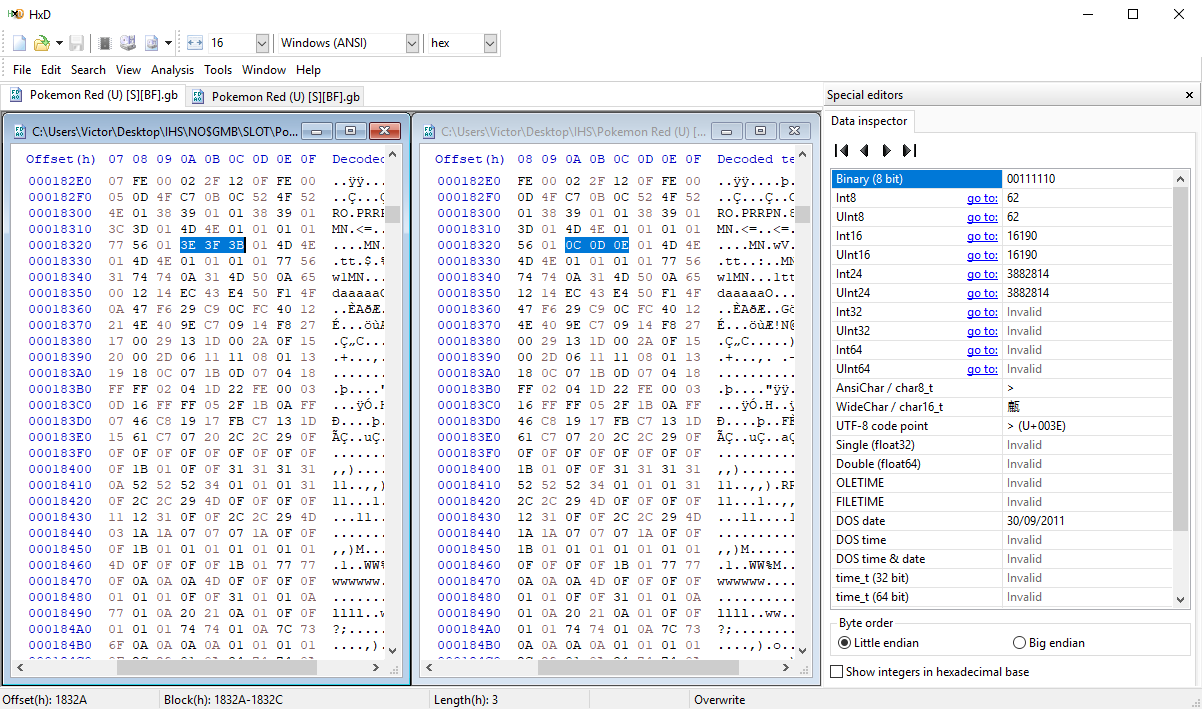Viewport: 1202px width, 709px height.
Task: Restore the inactive IHS\Pokemon Red child window
Action: pyautogui.click(x=760, y=131)
